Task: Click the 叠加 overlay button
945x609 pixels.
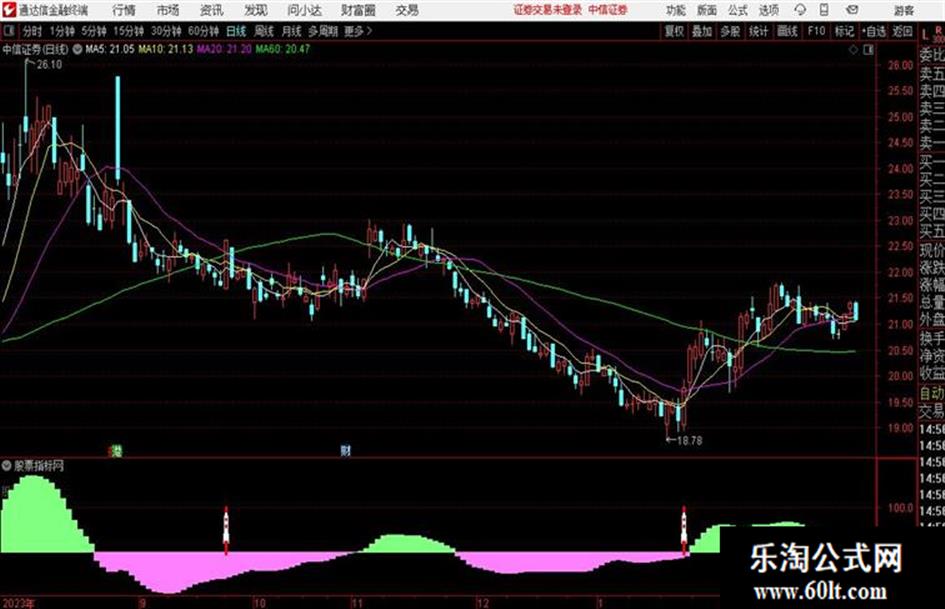Action: pos(702,31)
